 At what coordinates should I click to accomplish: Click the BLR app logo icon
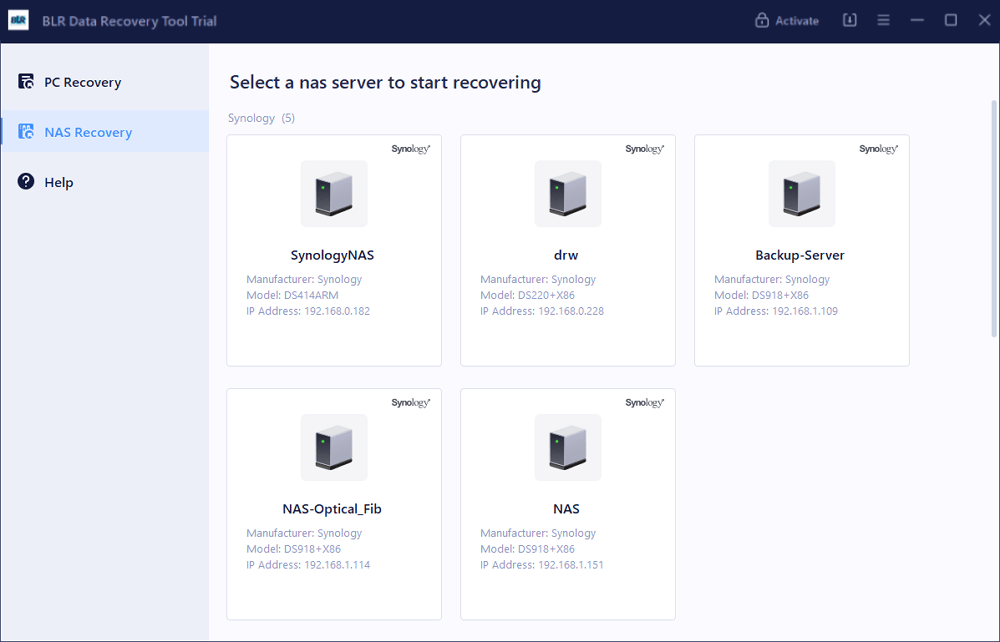(18, 20)
